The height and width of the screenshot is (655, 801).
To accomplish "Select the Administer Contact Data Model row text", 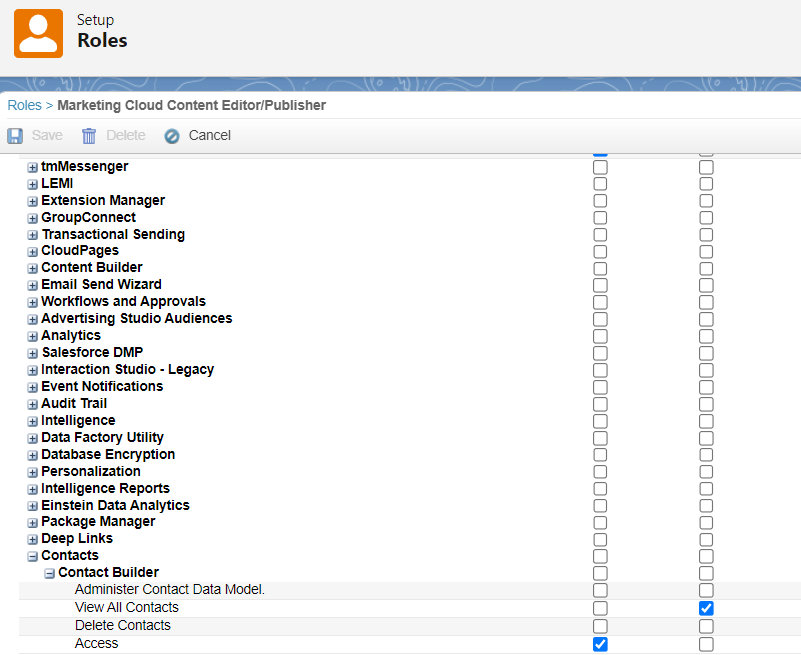I will [x=170, y=590].
